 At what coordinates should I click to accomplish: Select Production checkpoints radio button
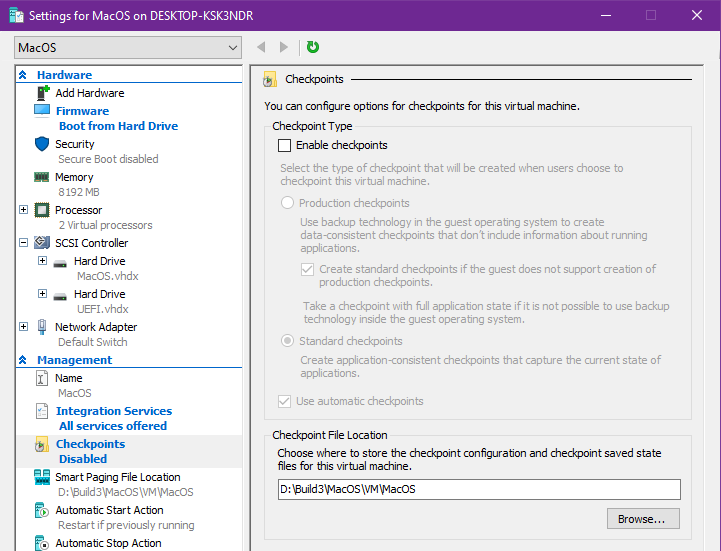point(288,203)
